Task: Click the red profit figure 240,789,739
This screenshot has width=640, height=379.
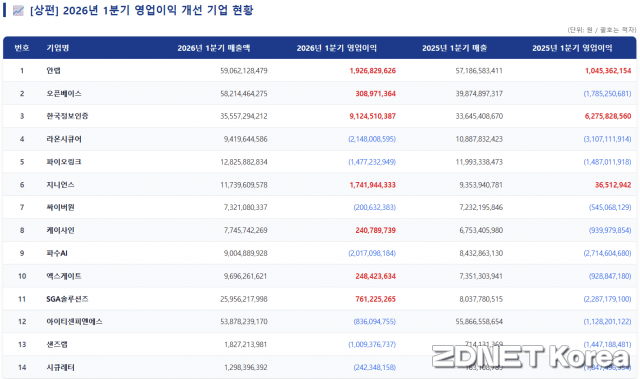Action: (x=376, y=230)
